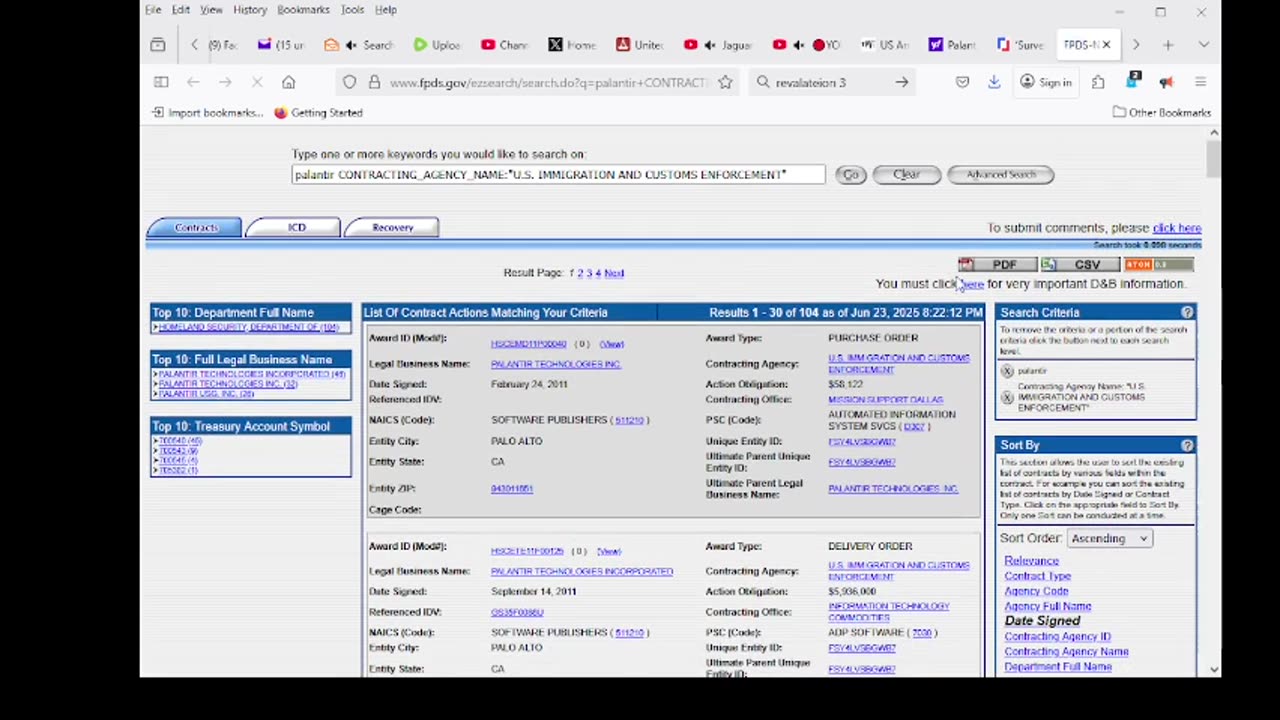The image size is (1280, 720).
Task: Open the Downloads panel icon
Action: [994, 82]
